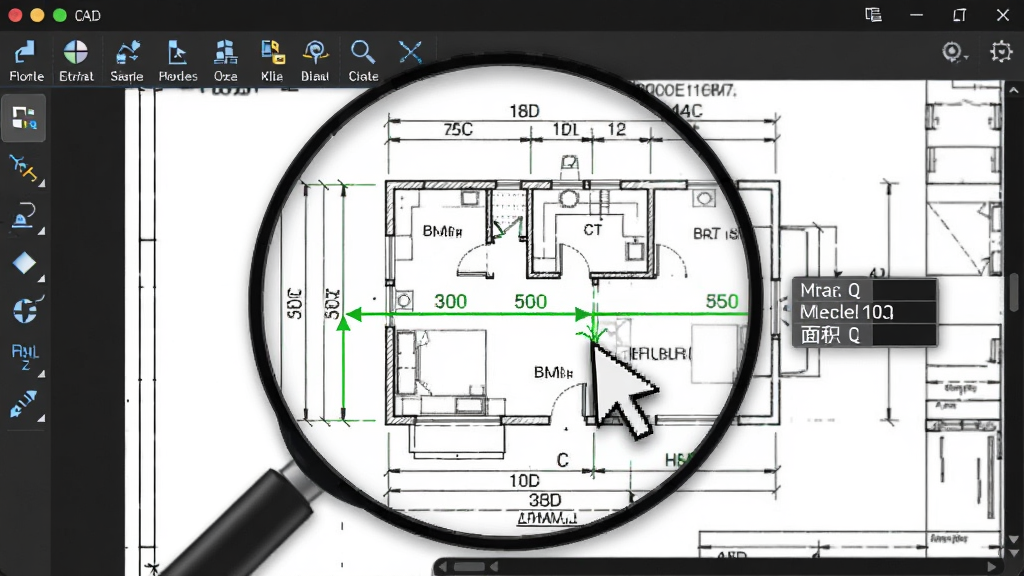Select the stamp tool in left sidebar
Viewport: 1024px width, 576px height.
pyautogui.click(x=23, y=216)
